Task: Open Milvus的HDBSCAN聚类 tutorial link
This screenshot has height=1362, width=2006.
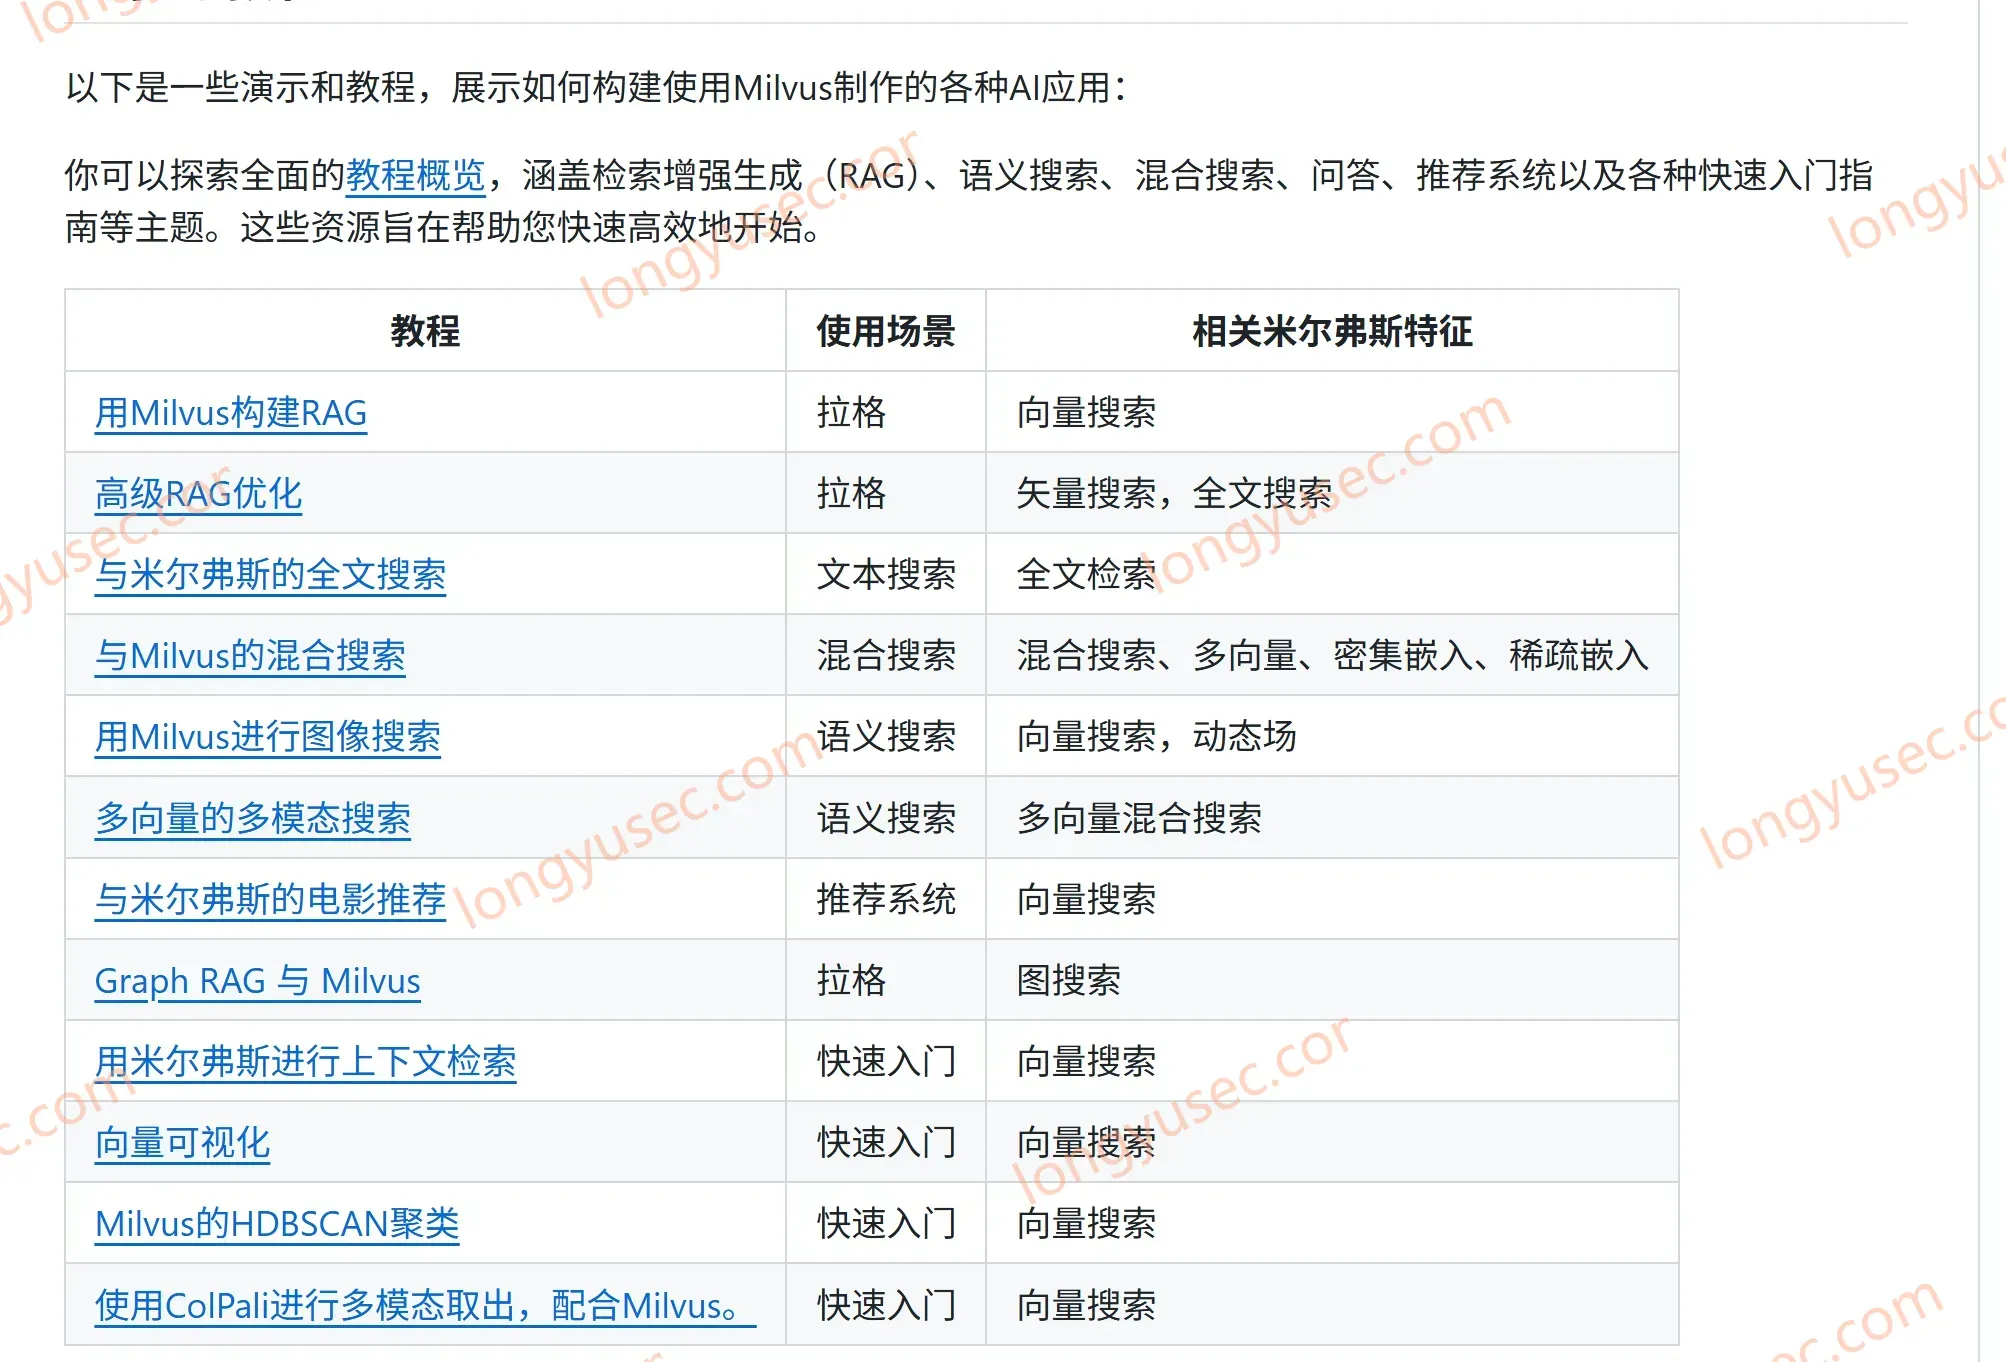Action: pos(277,1223)
